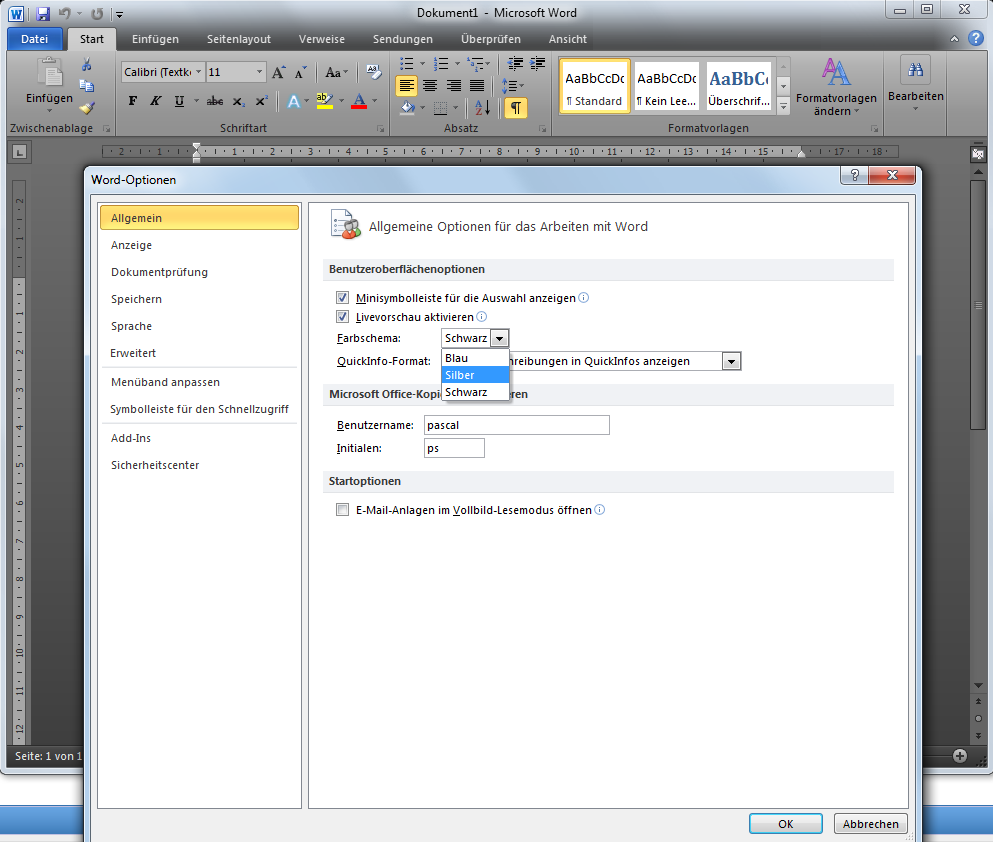Apply strikethrough abc icon
993x842 pixels.
tap(215, 101)
